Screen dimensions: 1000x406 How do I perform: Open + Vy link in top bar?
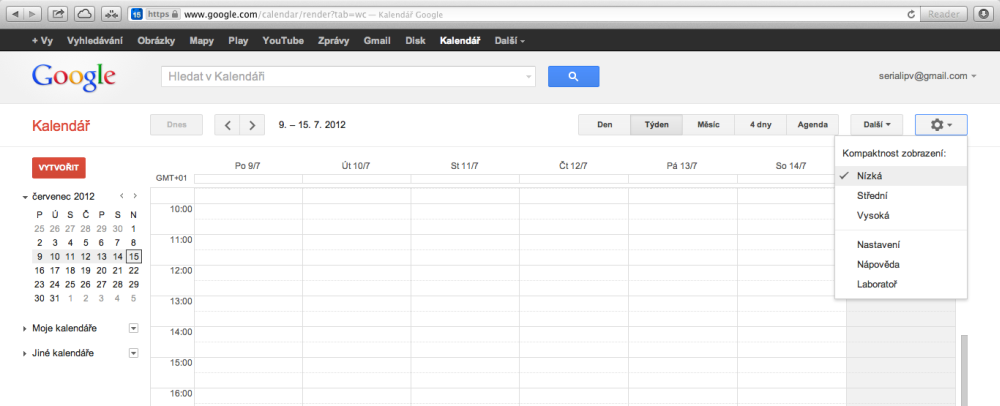coord(42,40)
